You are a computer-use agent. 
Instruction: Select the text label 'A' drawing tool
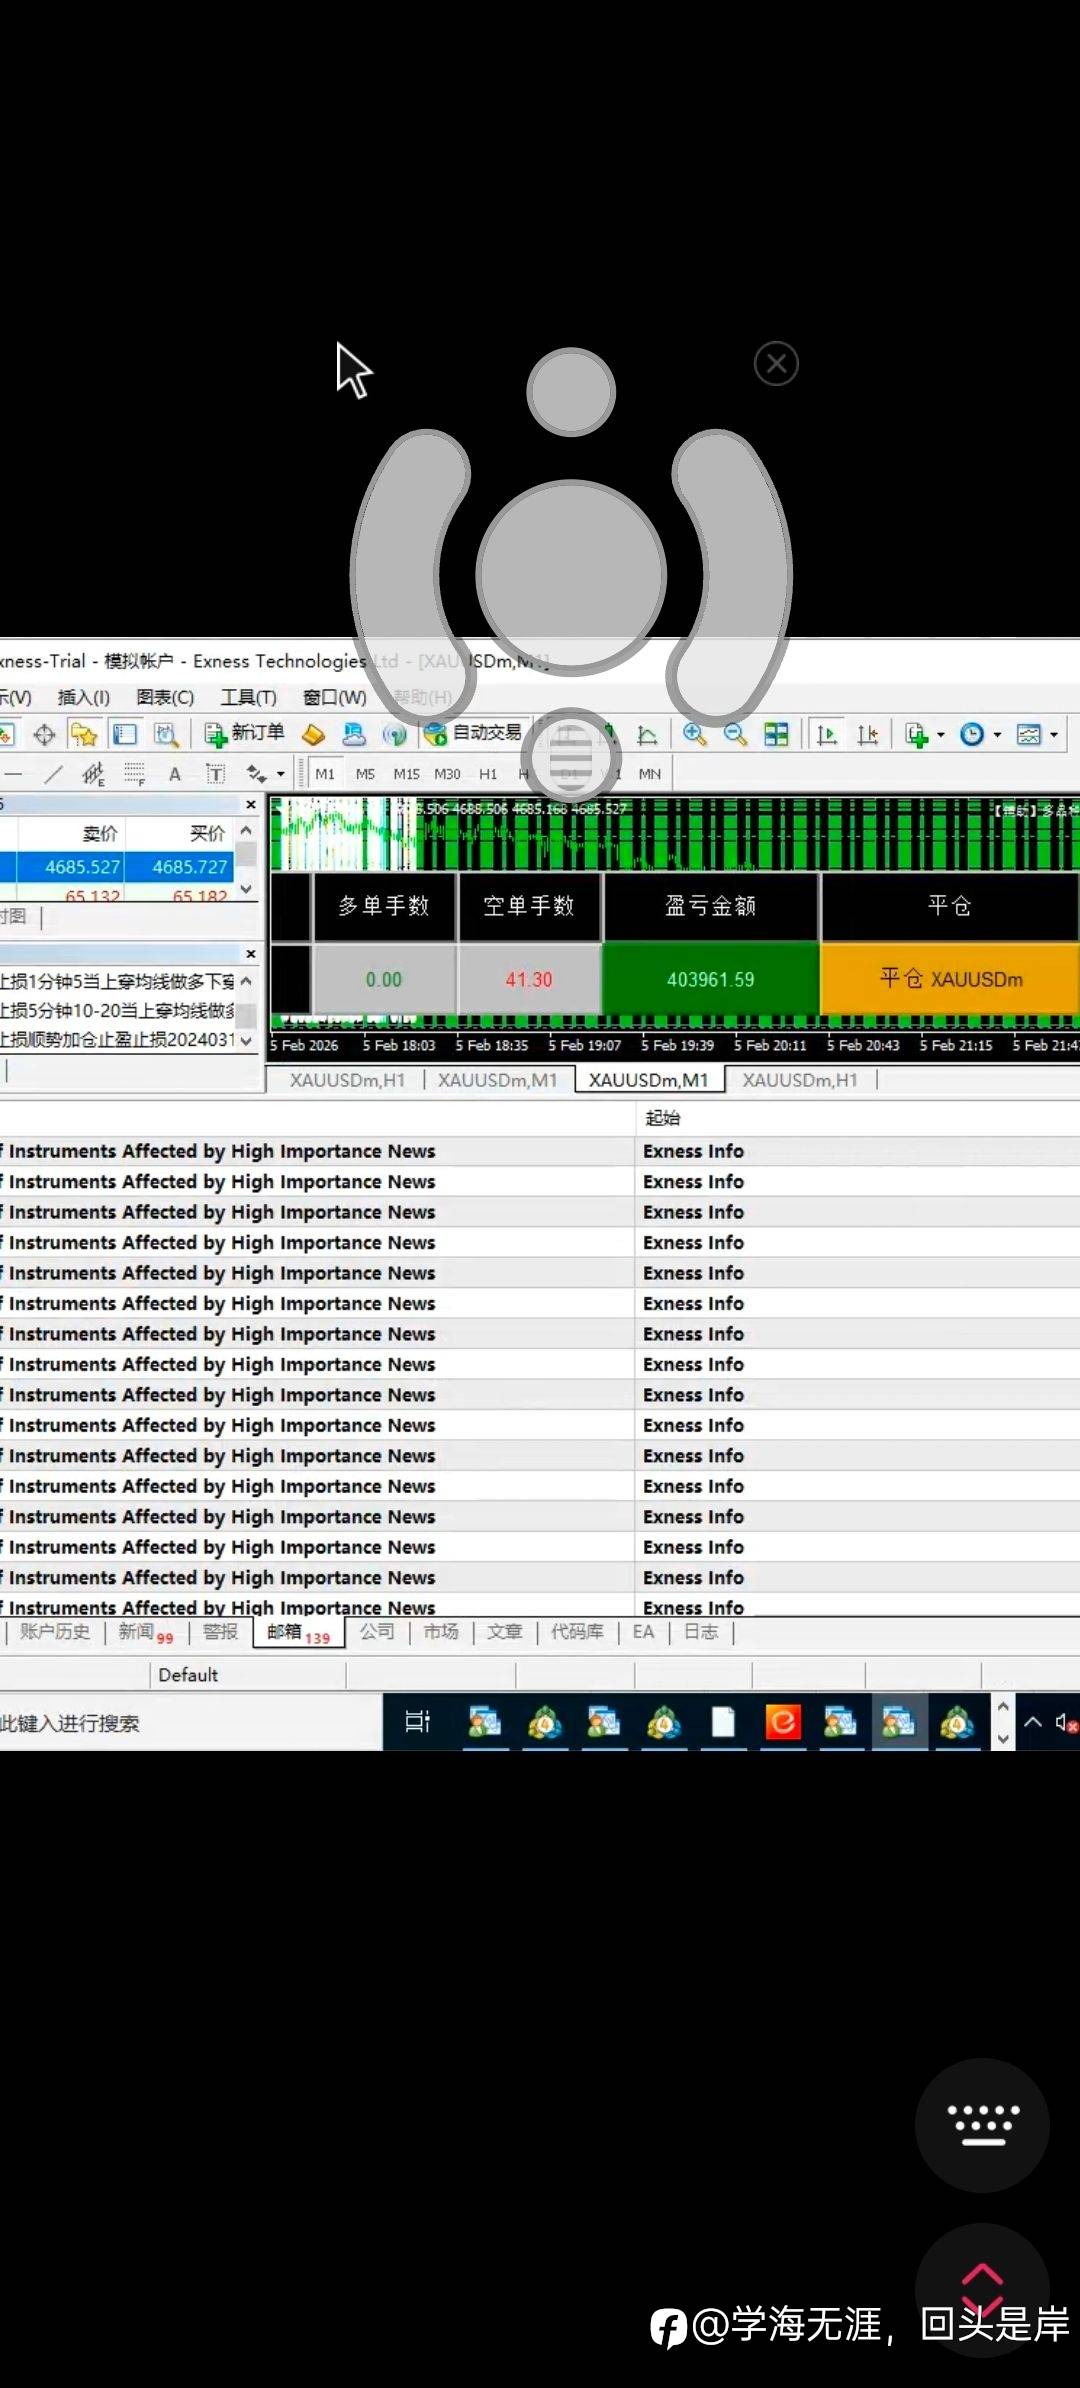point(175,774)
